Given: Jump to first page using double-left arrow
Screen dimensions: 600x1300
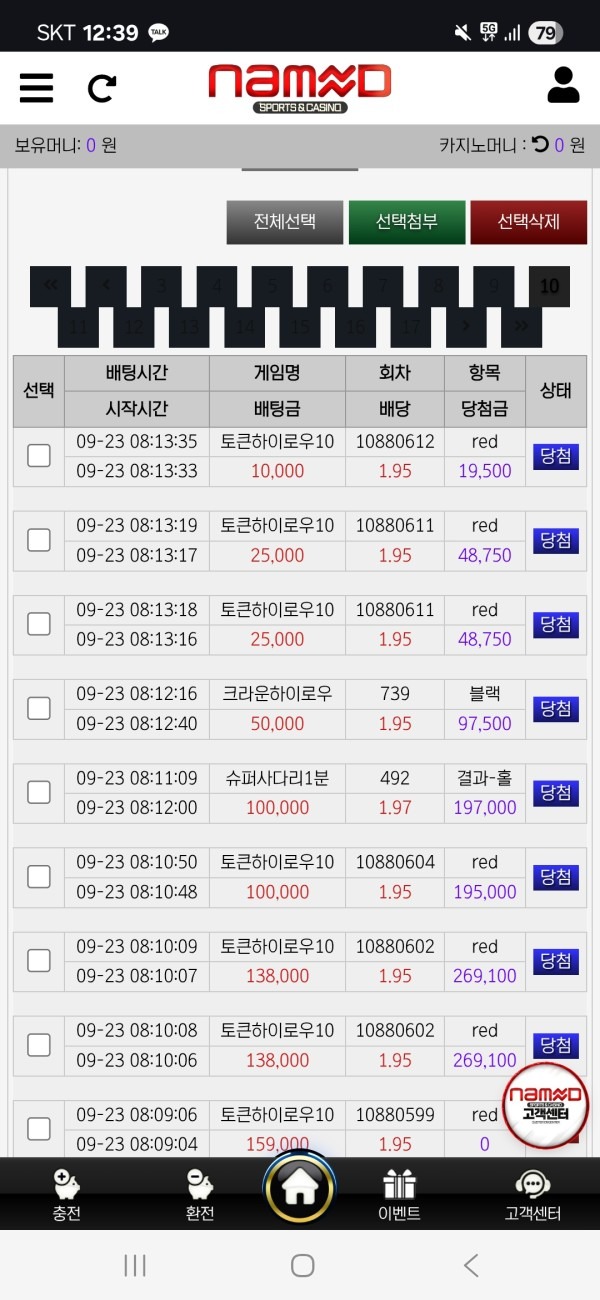Looking at the screenshot, I should [x=51, y=285].
